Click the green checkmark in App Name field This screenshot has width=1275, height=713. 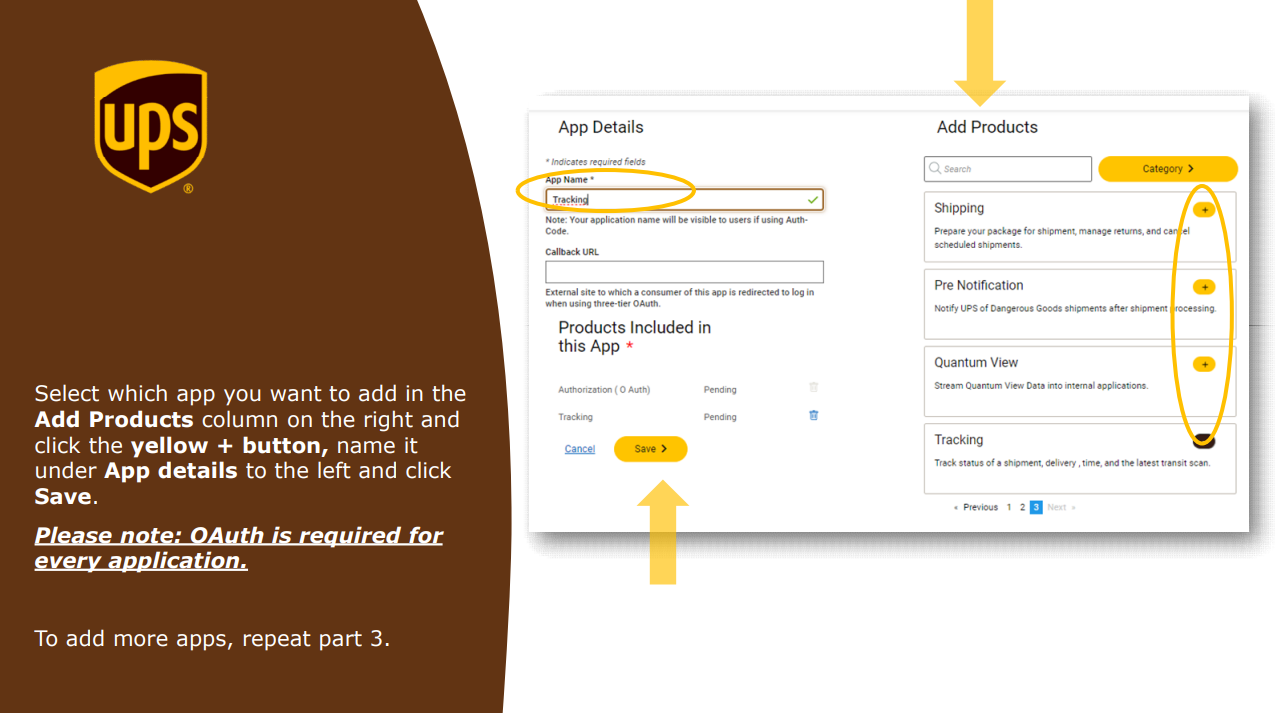pos(812,200)
